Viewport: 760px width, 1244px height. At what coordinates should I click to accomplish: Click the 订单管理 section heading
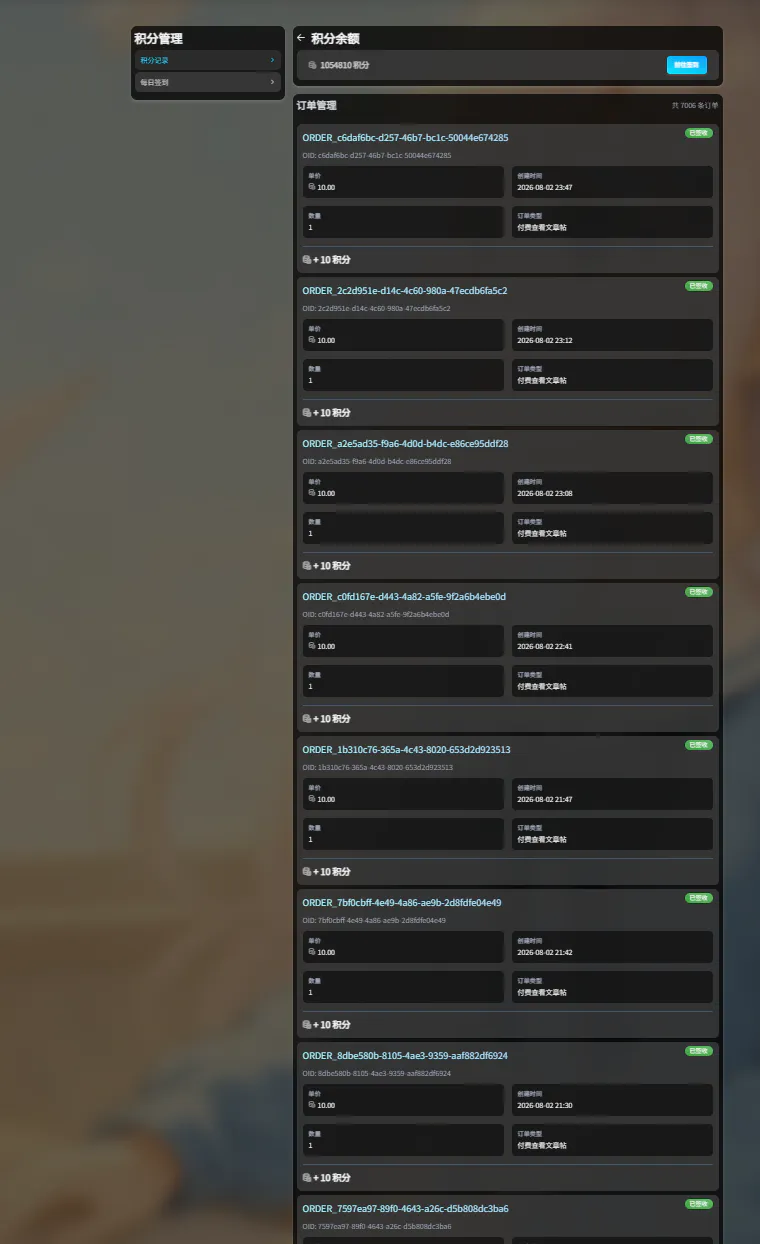tap(317, 105)
